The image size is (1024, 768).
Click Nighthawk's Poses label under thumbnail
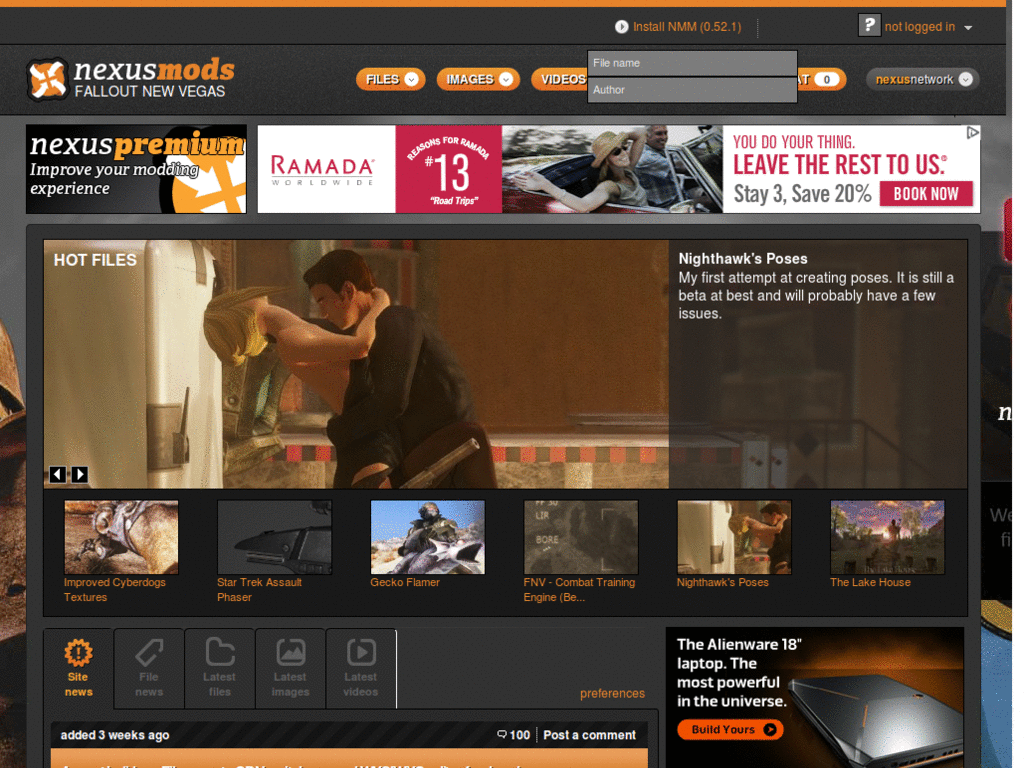(722, 582)
